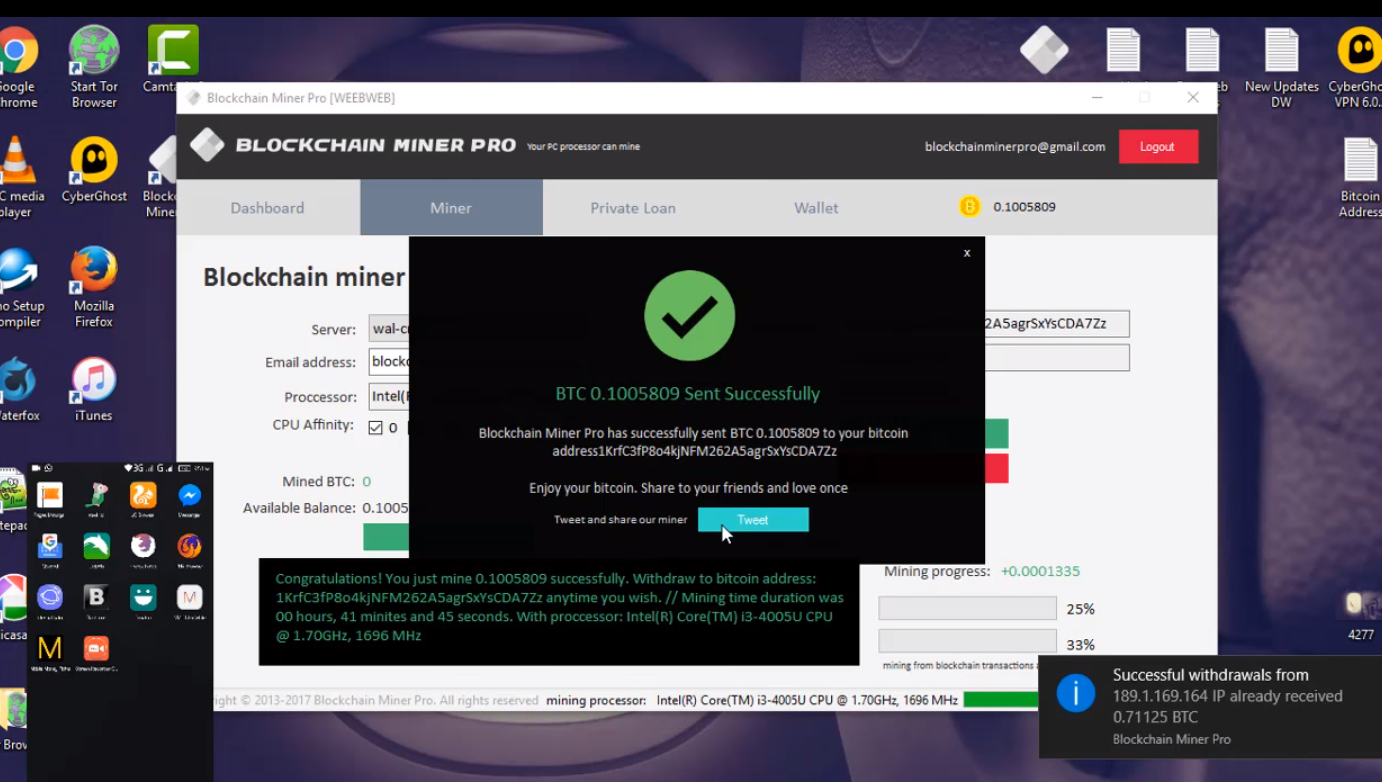1382x782 pixels.
Task: Click the green checkmark success icon
Action: tap(689, 316)
